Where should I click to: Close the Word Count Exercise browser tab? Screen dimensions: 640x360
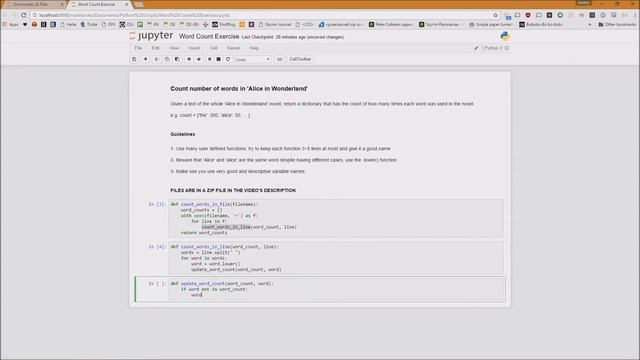[x=127, y=4]
